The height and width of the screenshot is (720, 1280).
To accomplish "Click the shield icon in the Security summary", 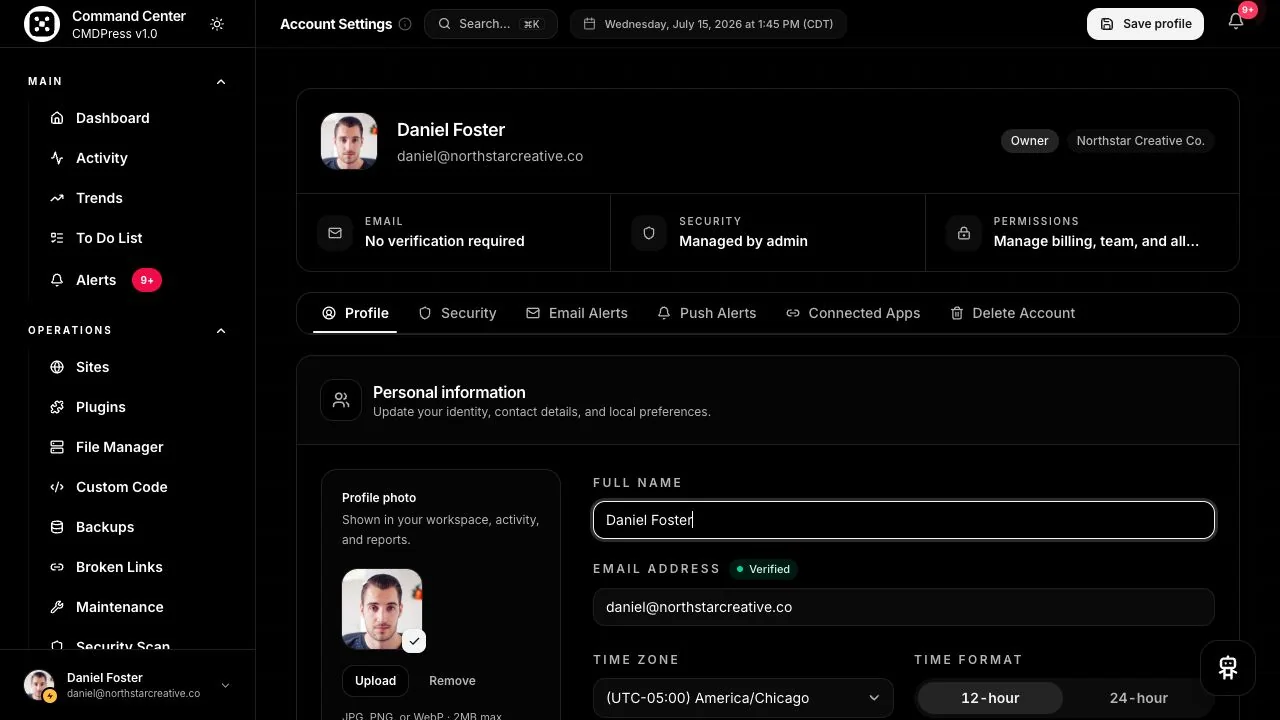I will 649,233.
